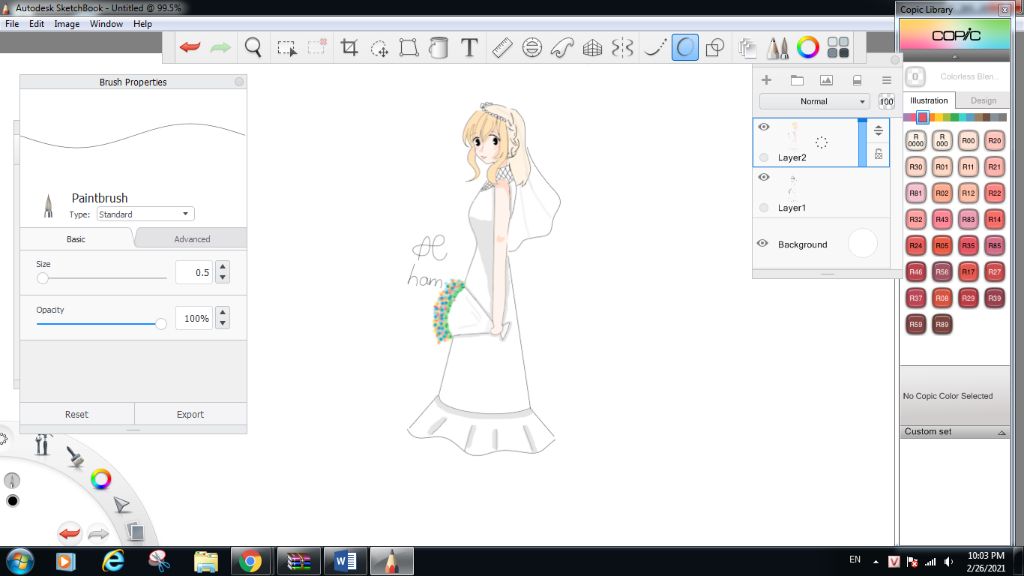The height and width of the screenshot is (576, 1024).
Task: Turn on the Ruler guide
Action: click(502, 47)
